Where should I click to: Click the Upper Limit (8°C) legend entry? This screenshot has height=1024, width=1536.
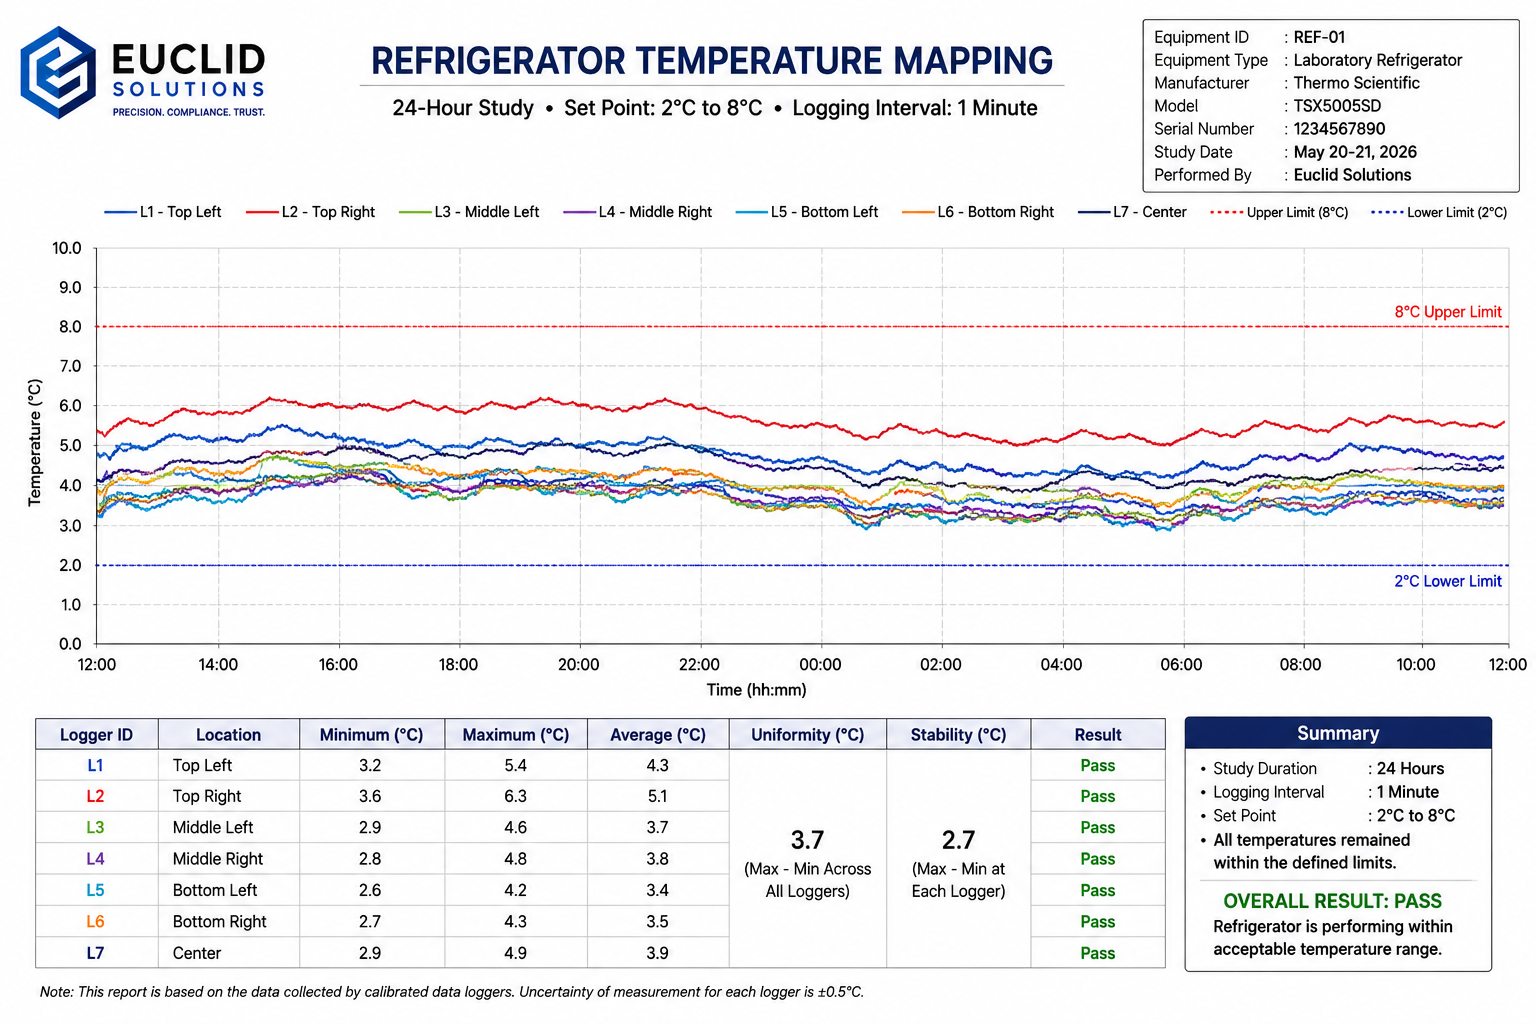[1279, 212]
